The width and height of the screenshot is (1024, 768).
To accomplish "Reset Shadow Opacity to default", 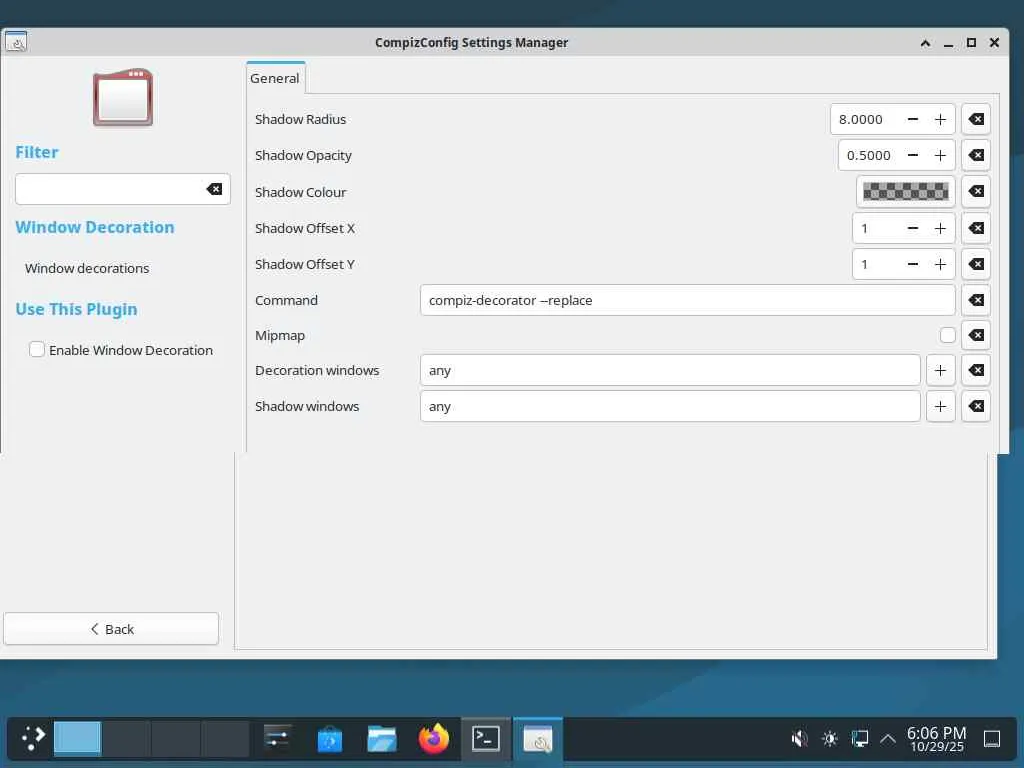I will 976,155.
